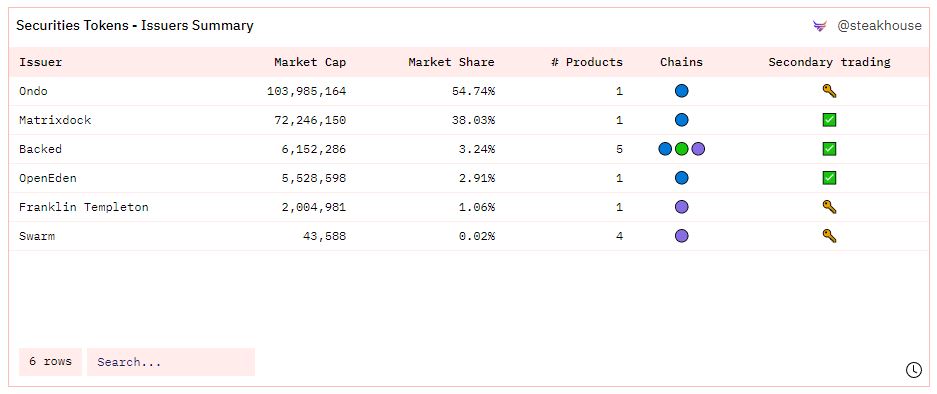Click the products count 1 for Matrixdock

point(619,120)
